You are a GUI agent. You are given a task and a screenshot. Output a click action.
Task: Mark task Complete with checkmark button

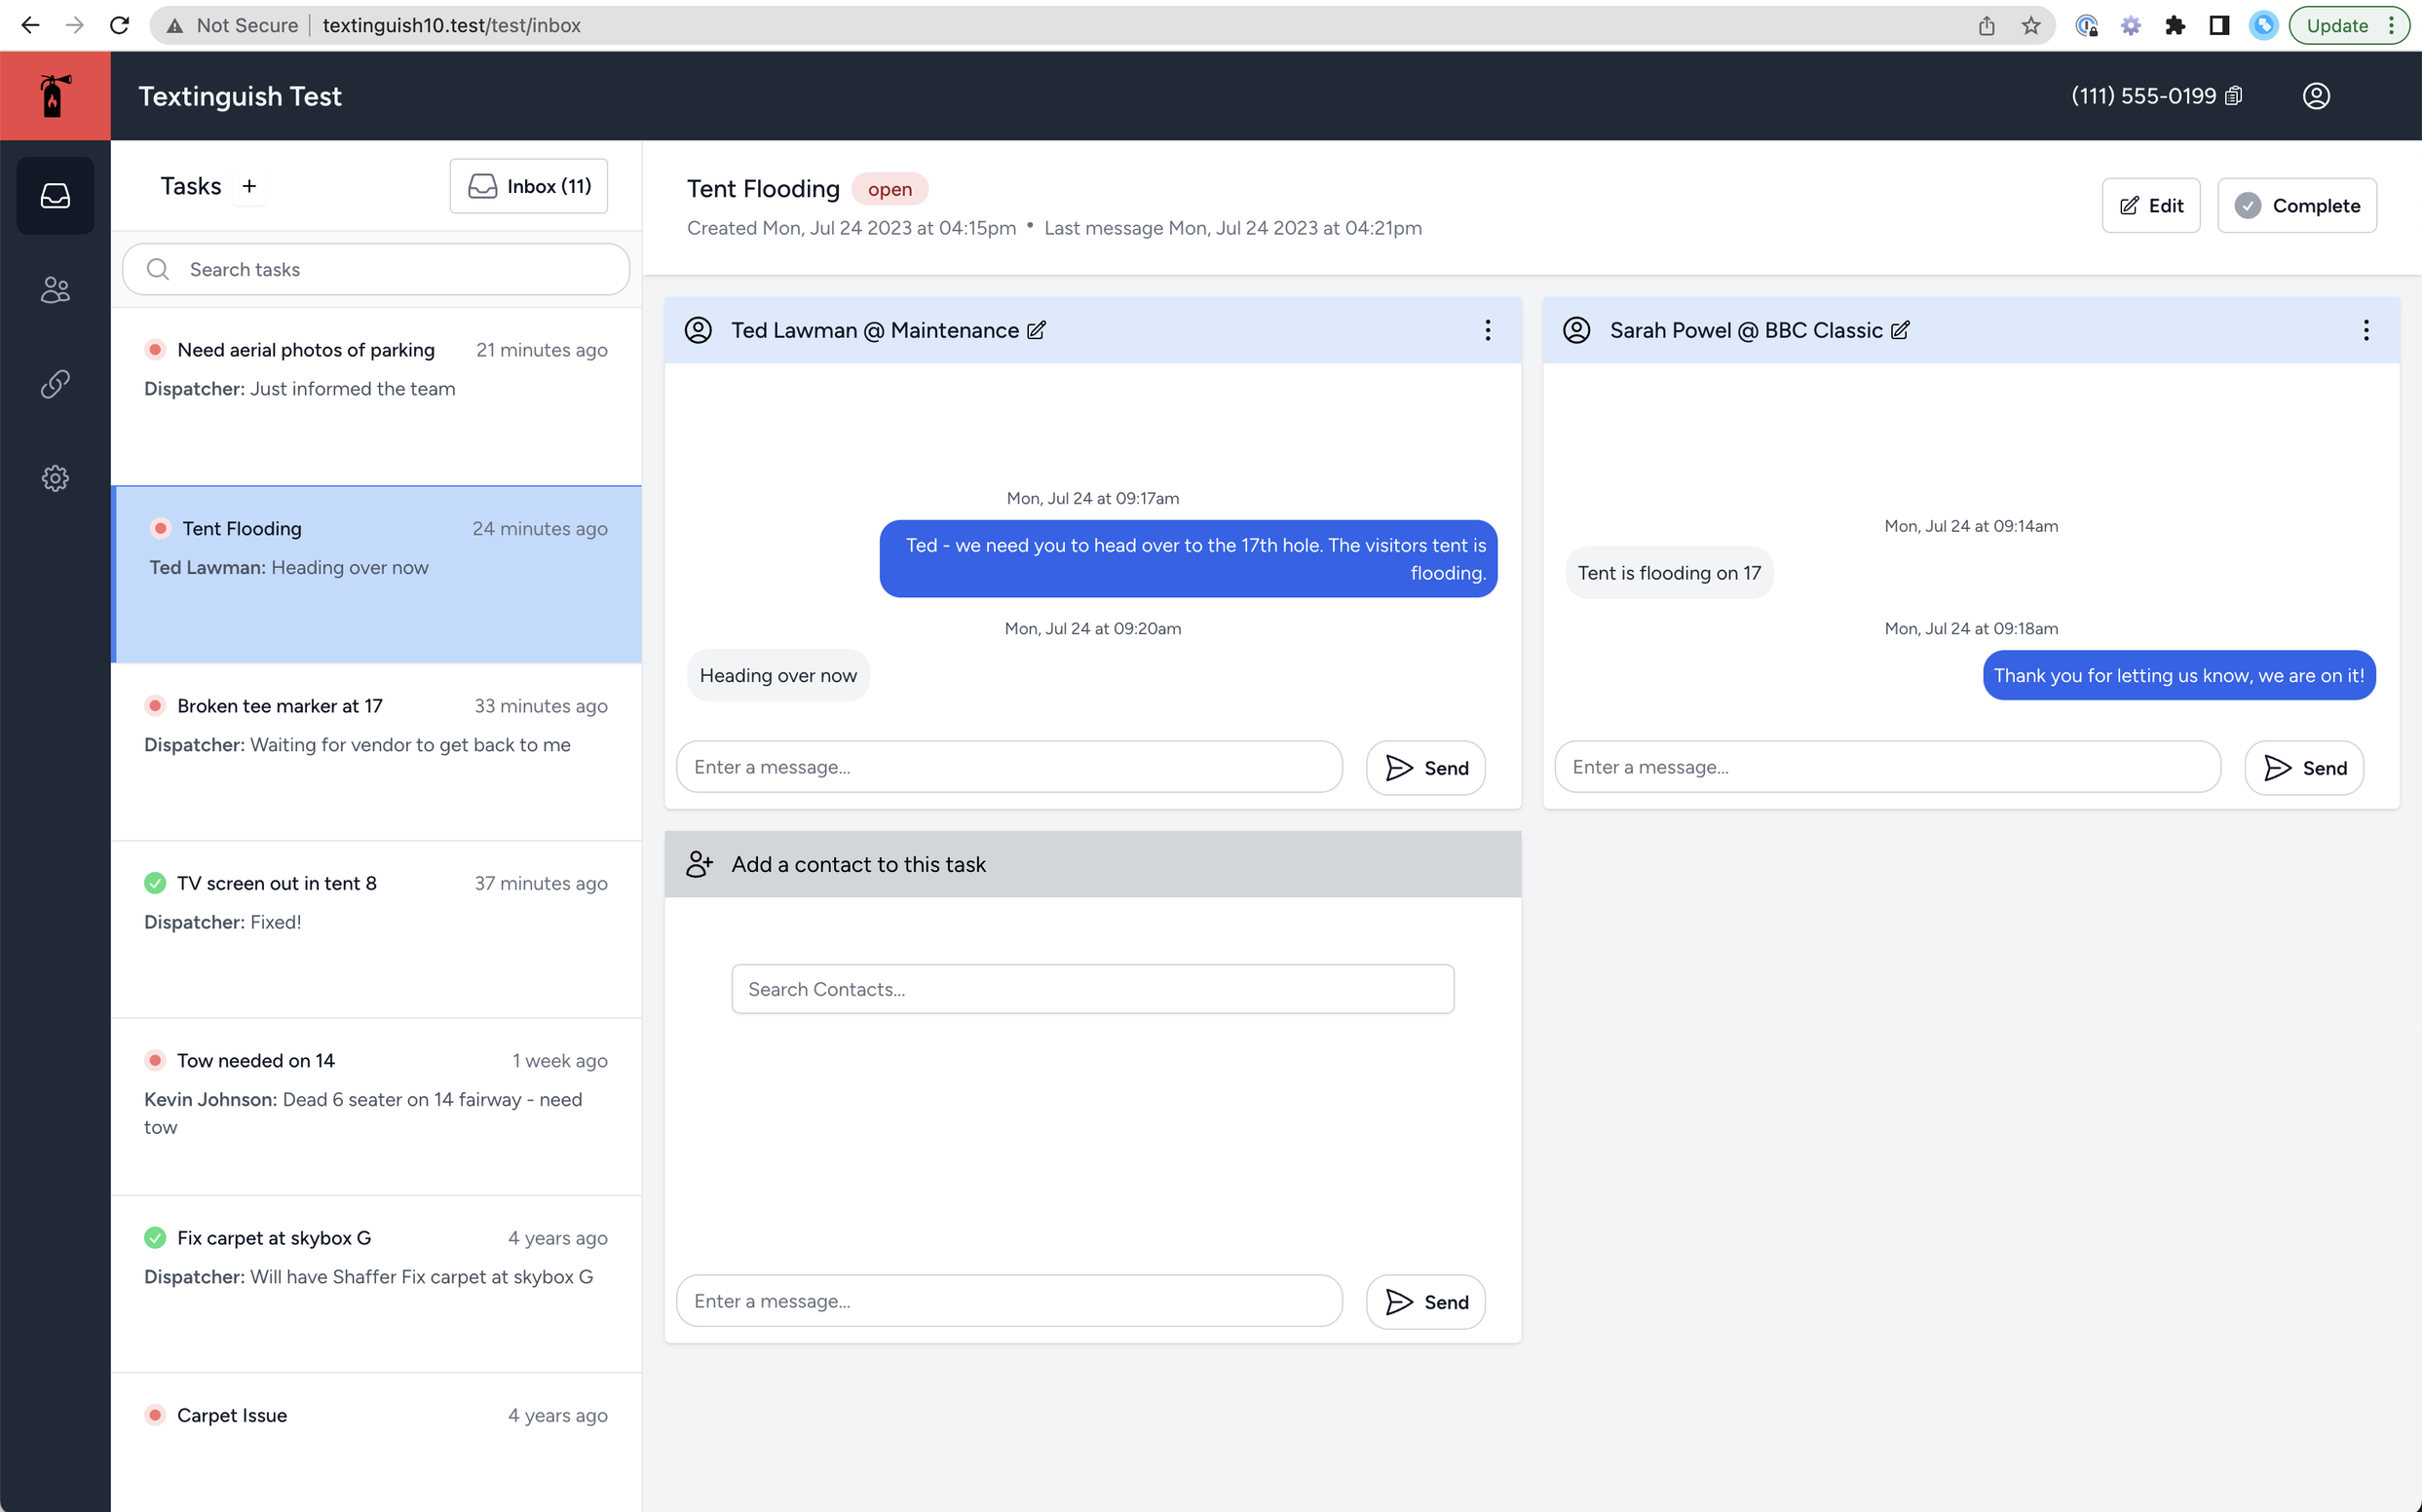[x=2296, y=205]
